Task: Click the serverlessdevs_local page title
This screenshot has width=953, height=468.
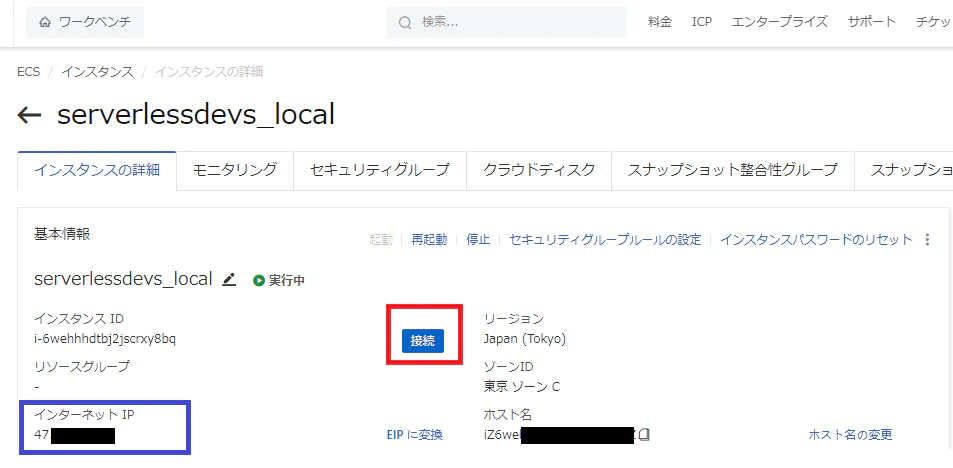Action: point(196,114)
